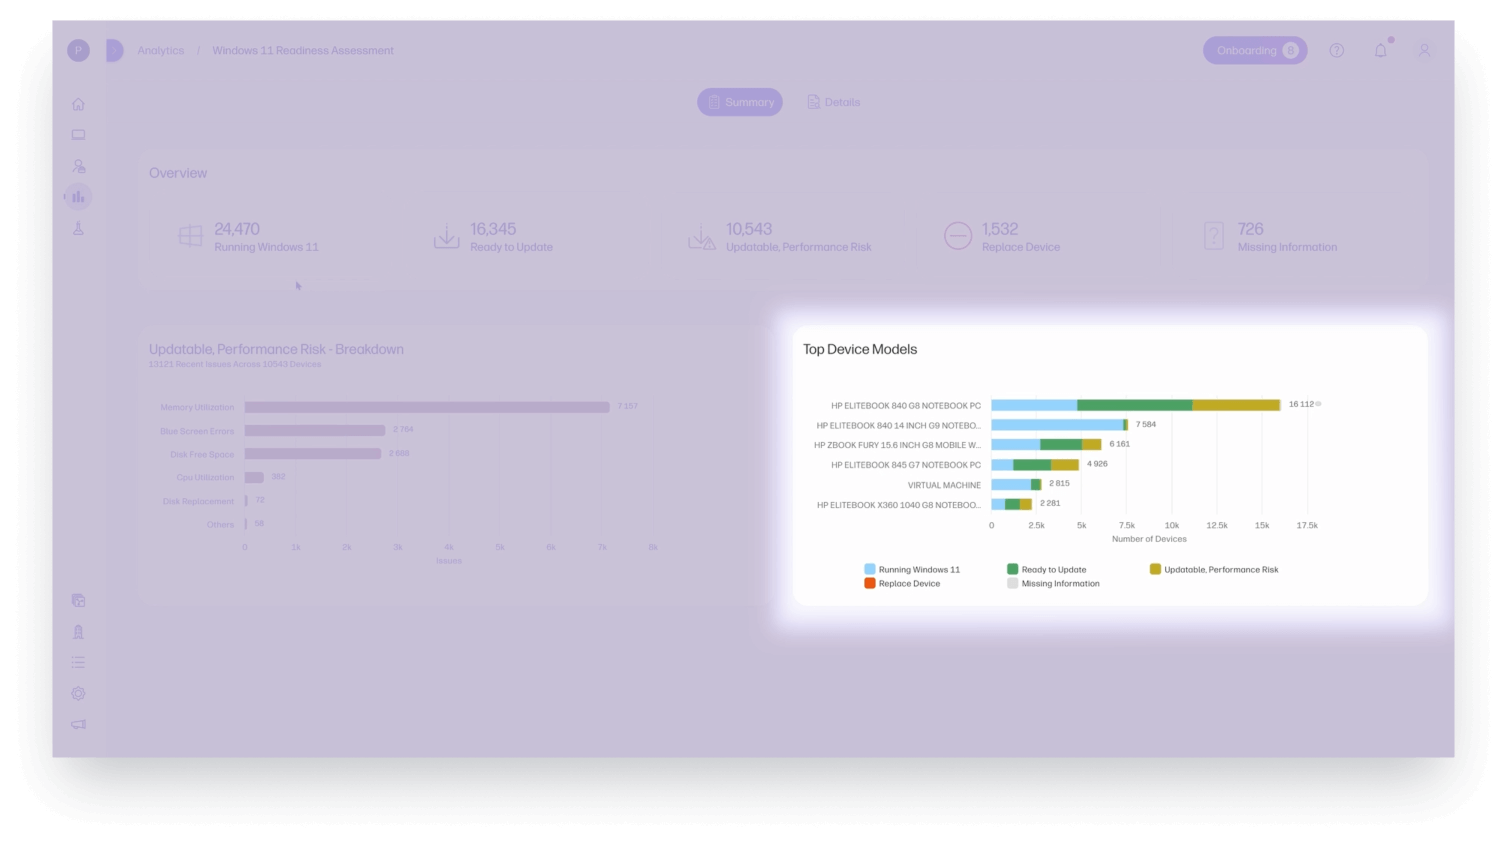Click the Memory Utilization bar in breakdown chart
Image resolution: width=1507 pixels, height=842 pixels.
click(x=427, y=407)
